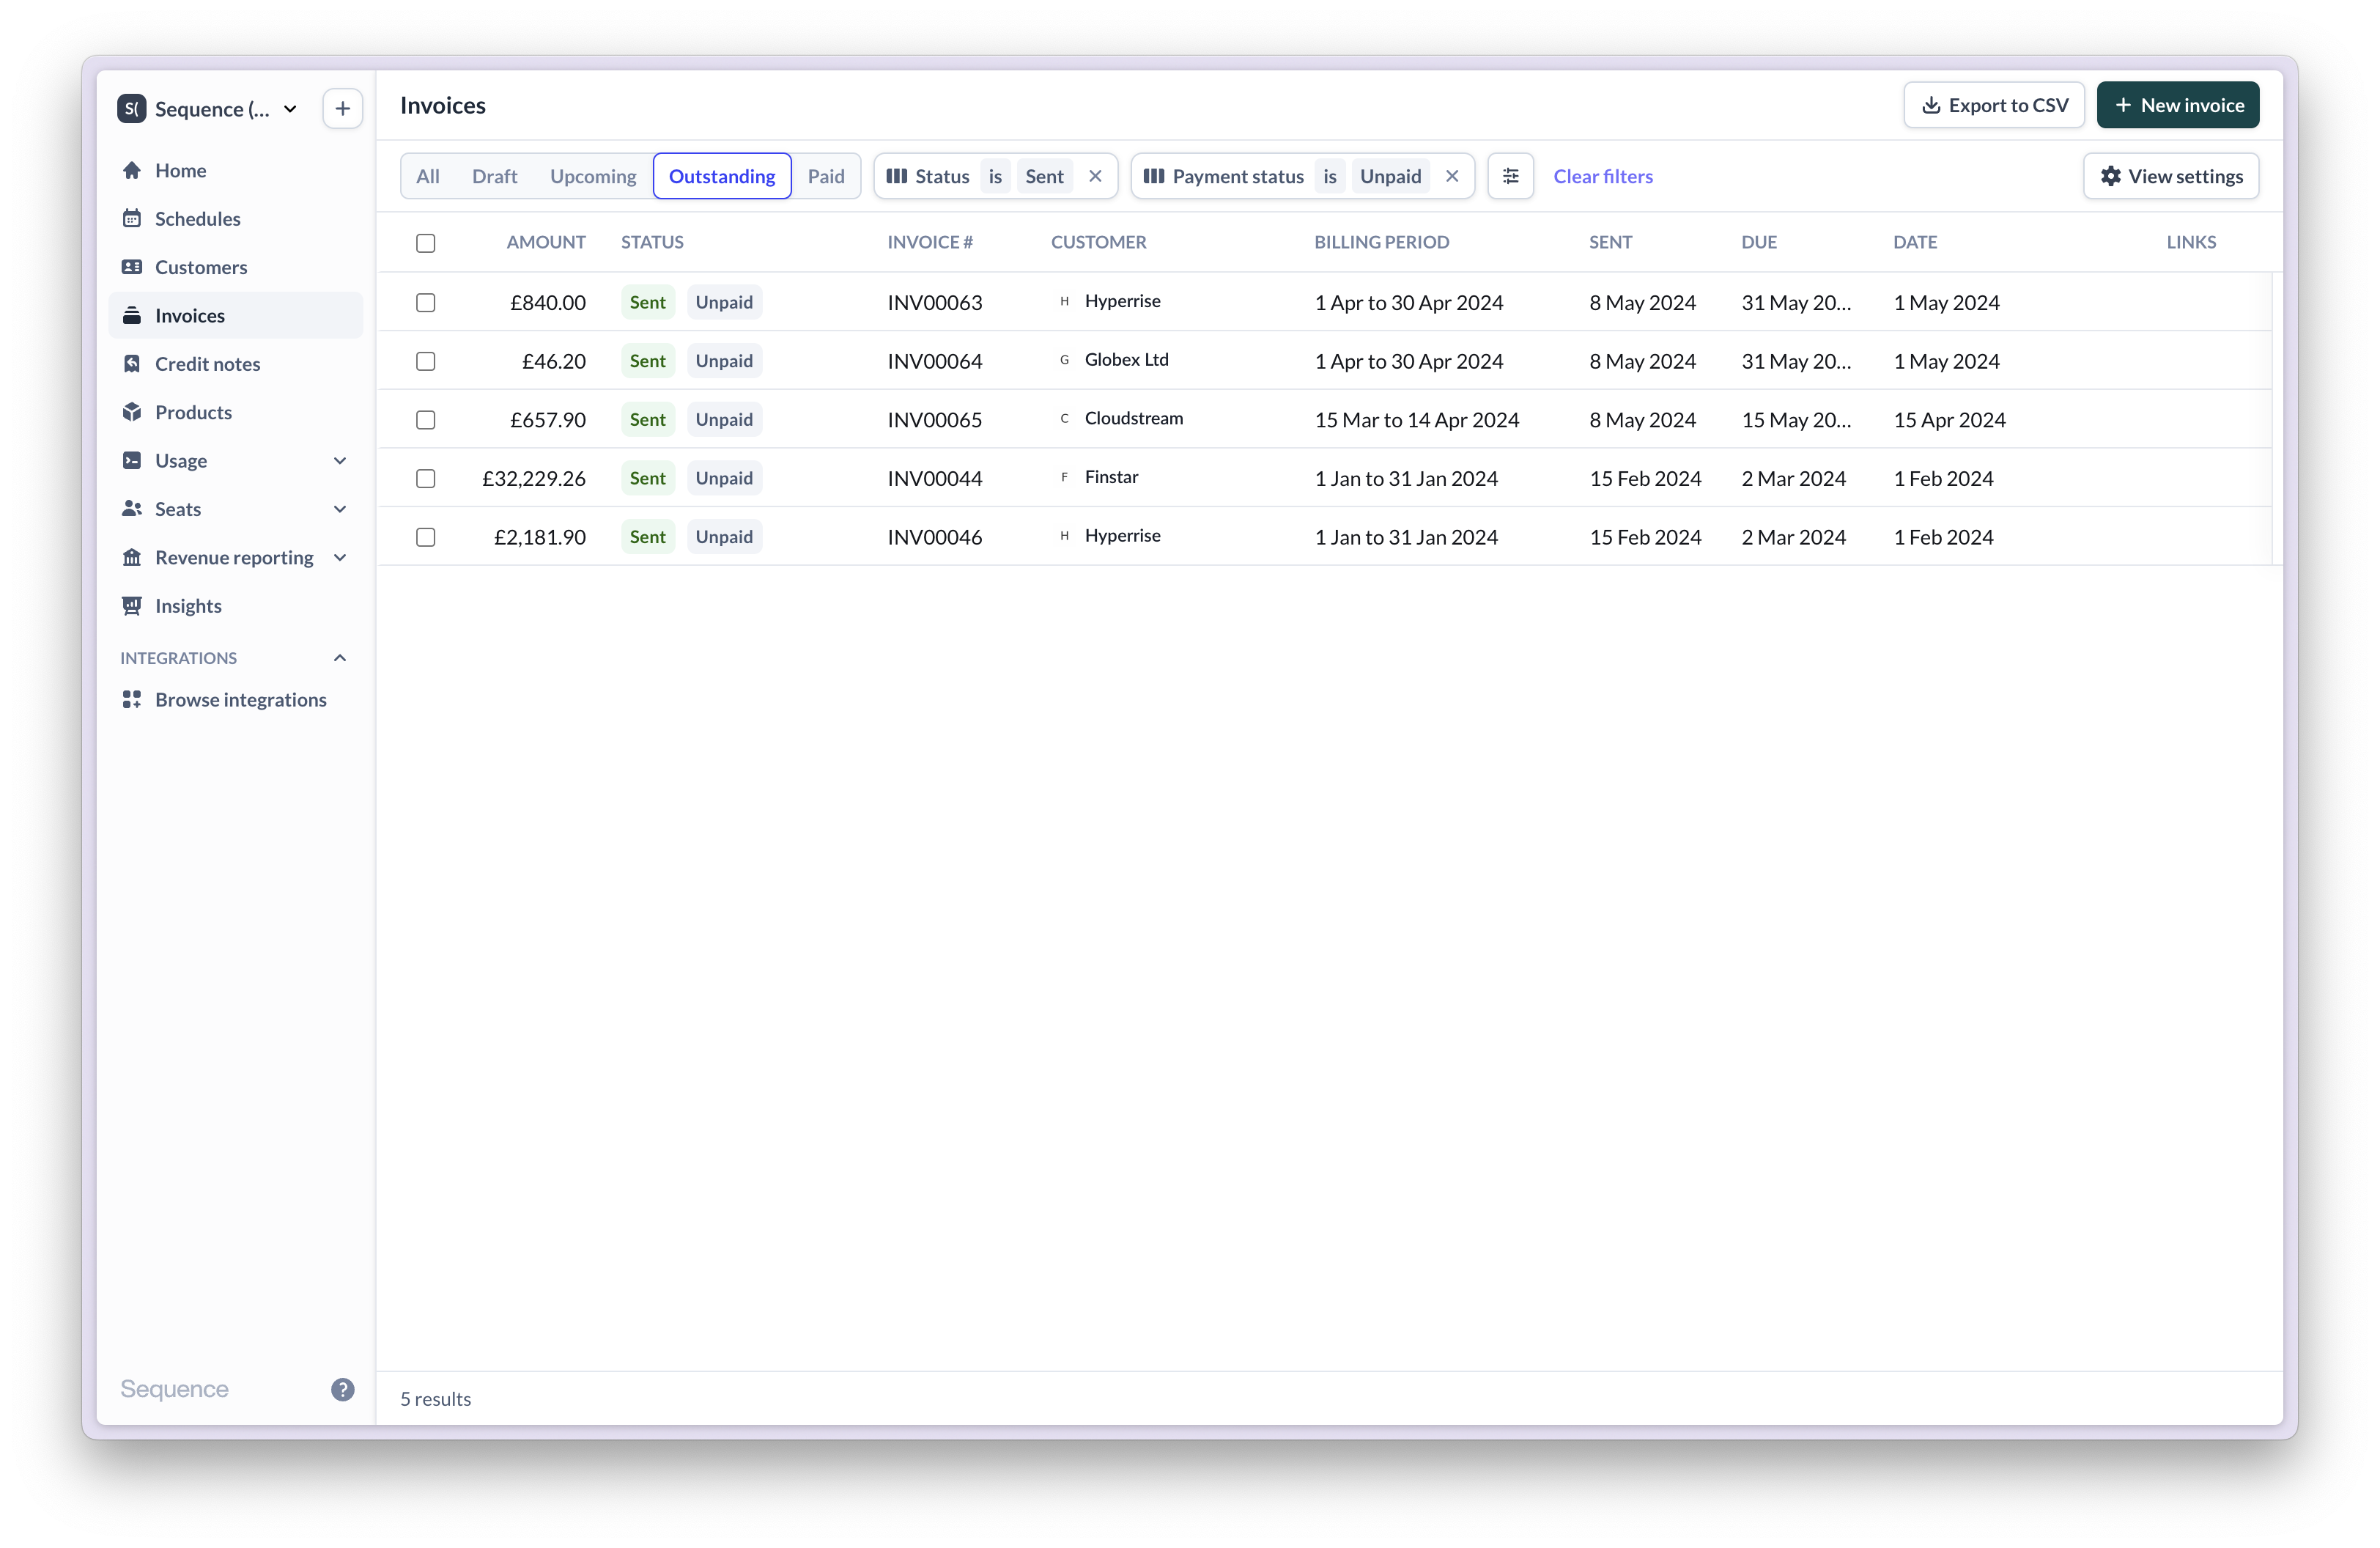
Task: Check the box for invoice INV00044
Action: click(426, 478)
